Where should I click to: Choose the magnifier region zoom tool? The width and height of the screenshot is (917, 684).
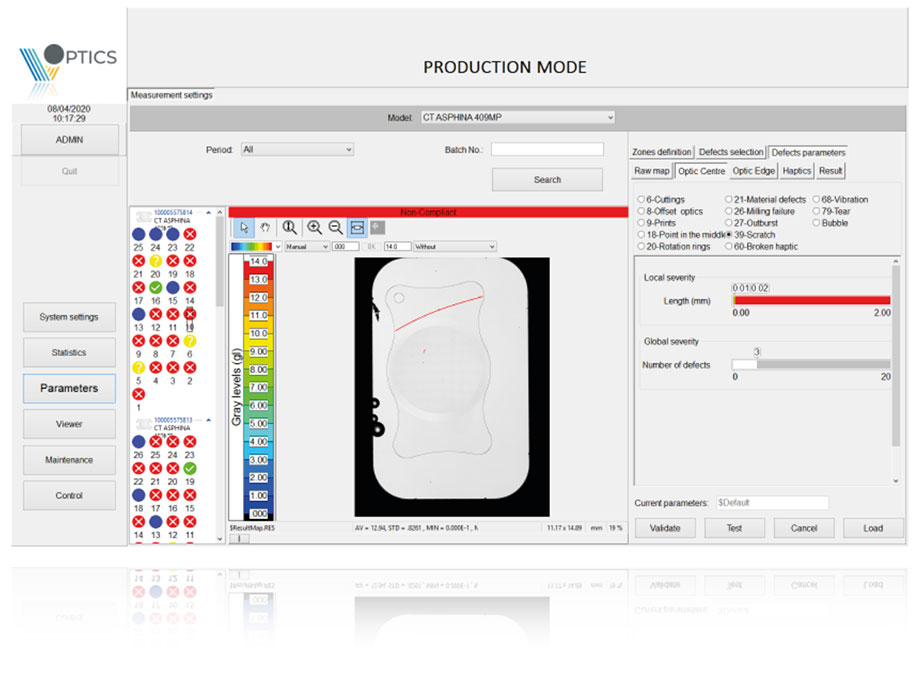pyautogui.click(x=289, y=227)
